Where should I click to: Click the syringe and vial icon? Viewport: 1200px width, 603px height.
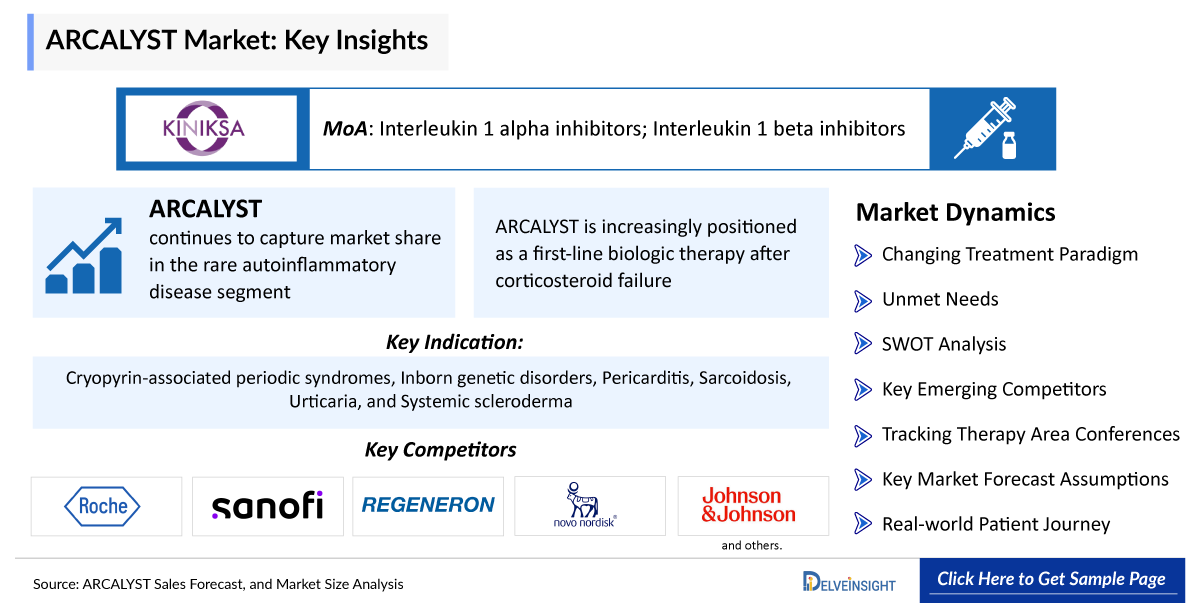pyautogui.click(x=992, y=128)
